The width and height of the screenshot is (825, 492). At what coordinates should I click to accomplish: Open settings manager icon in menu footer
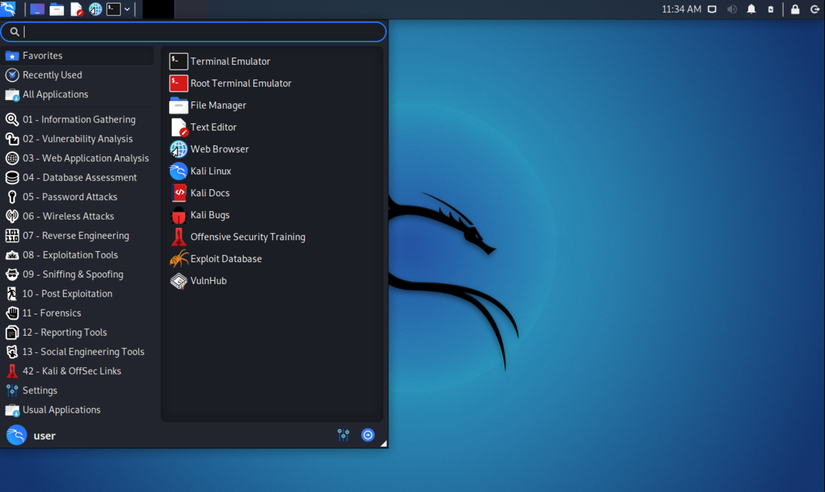point(344,435)
